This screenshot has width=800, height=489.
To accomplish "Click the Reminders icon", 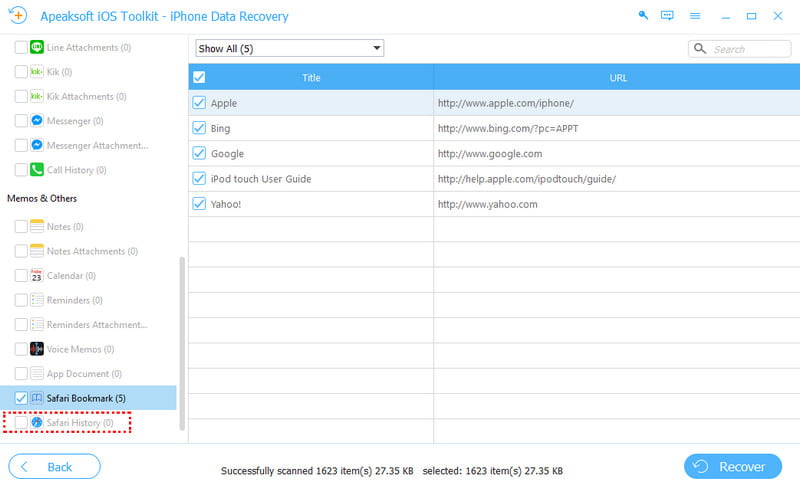I will 37,300.
